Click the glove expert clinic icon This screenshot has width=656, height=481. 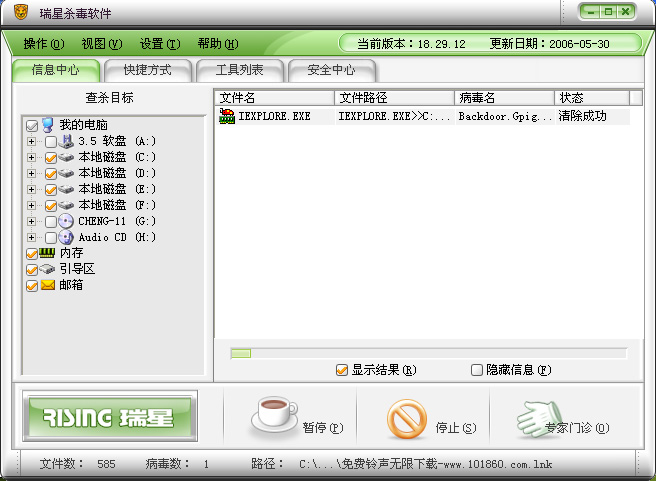click(539, 418)
